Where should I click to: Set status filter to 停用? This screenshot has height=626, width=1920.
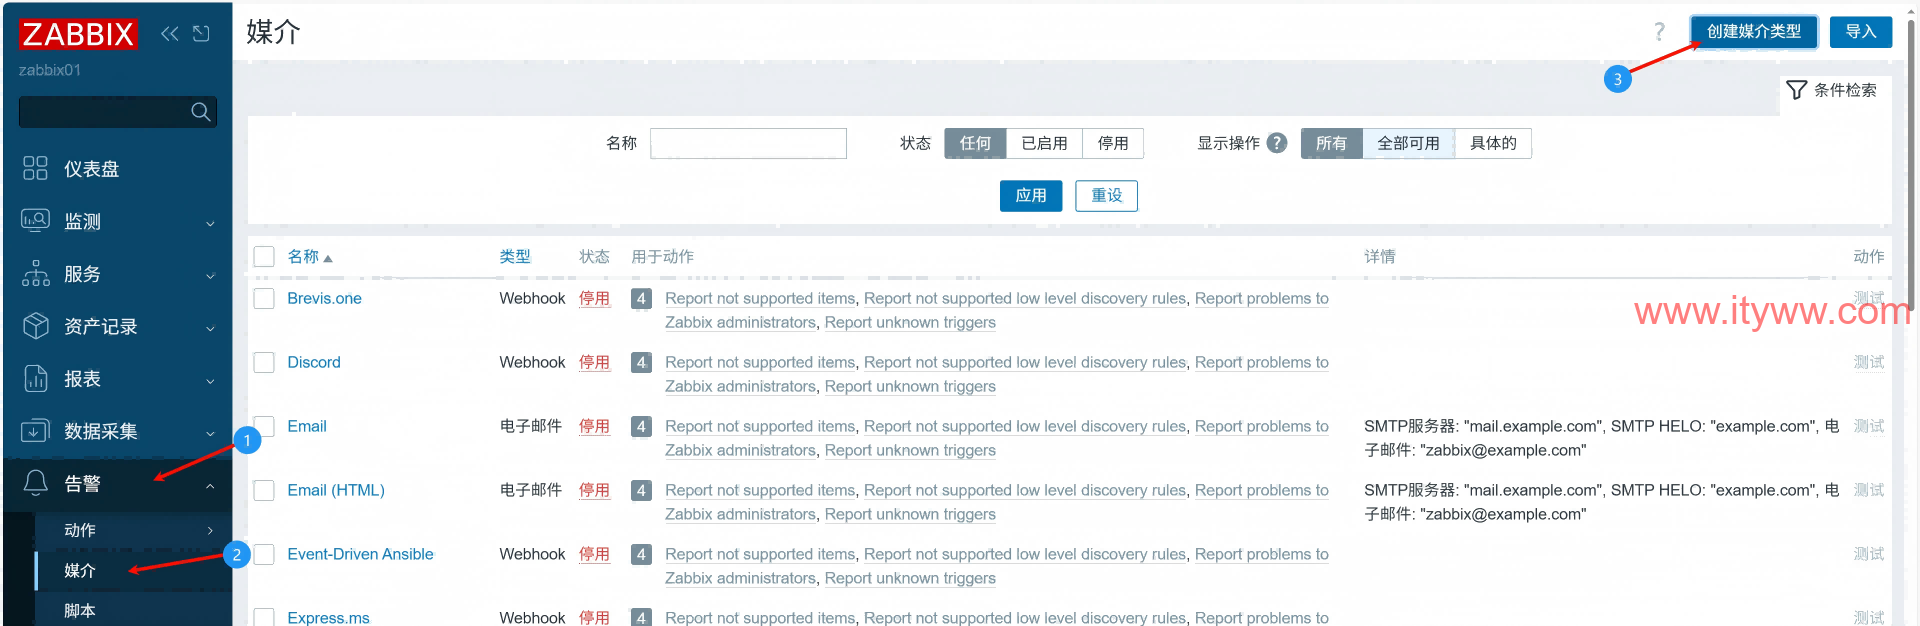(1113, 143)
